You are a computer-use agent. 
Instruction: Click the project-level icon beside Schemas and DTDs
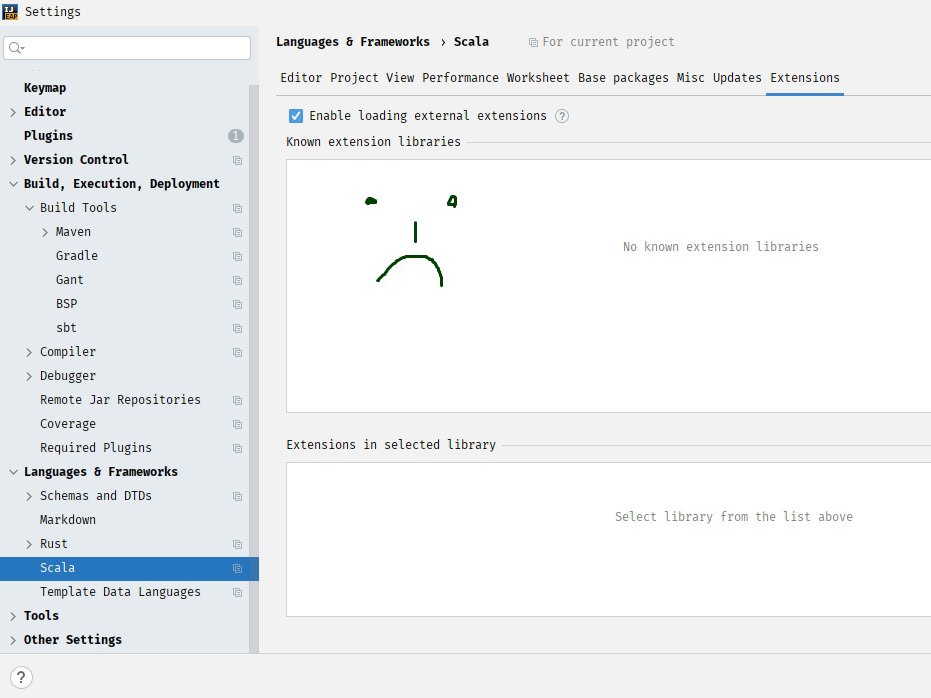[238, 496]
